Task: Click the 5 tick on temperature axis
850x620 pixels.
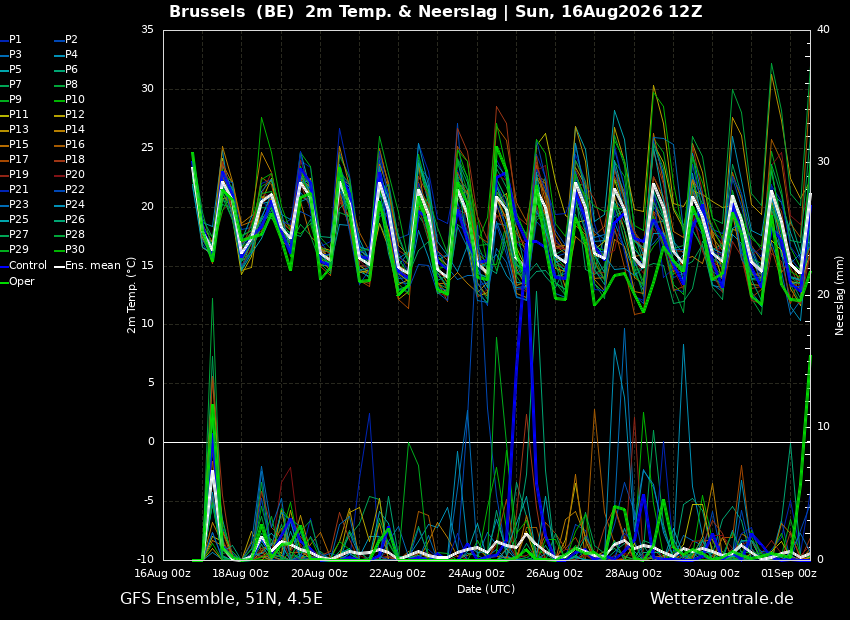Action: (151, 383)
